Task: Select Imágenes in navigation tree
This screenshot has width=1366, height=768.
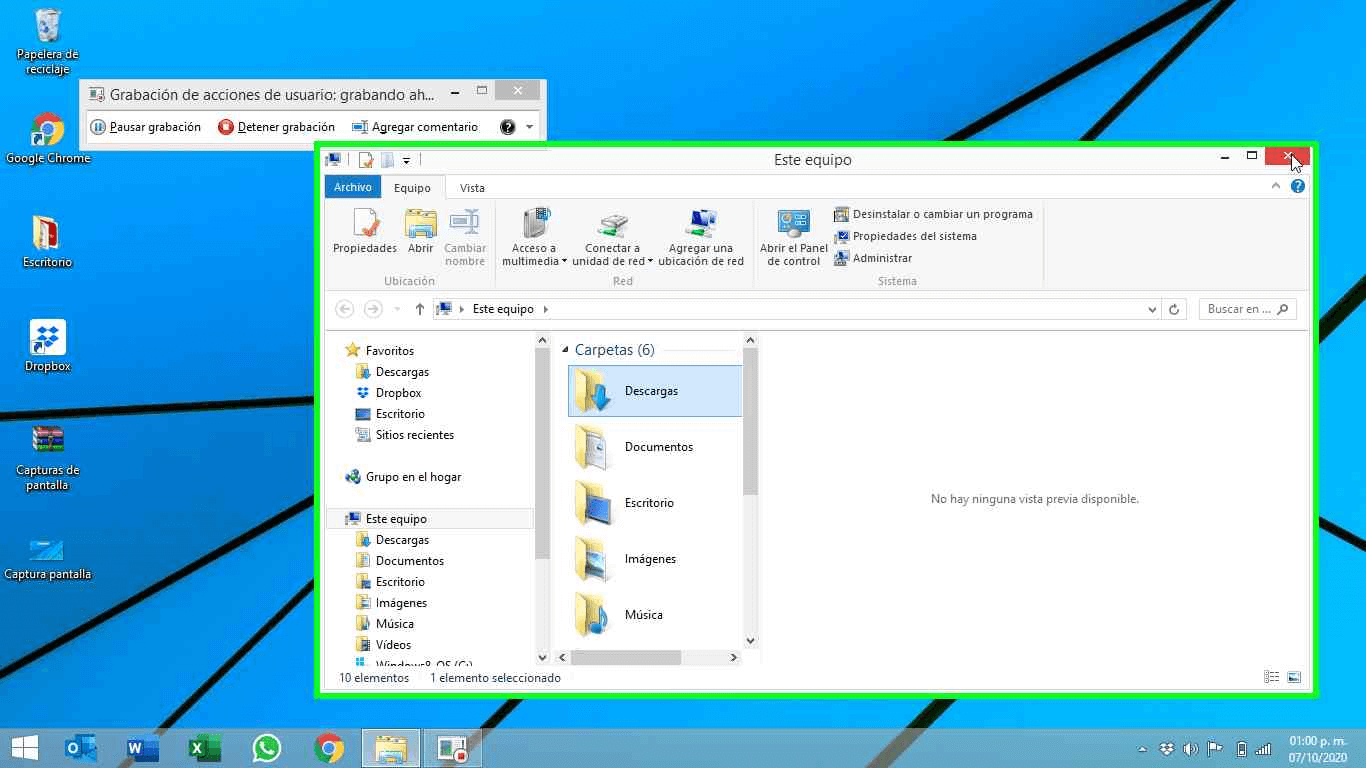Action: coord(401,603)
